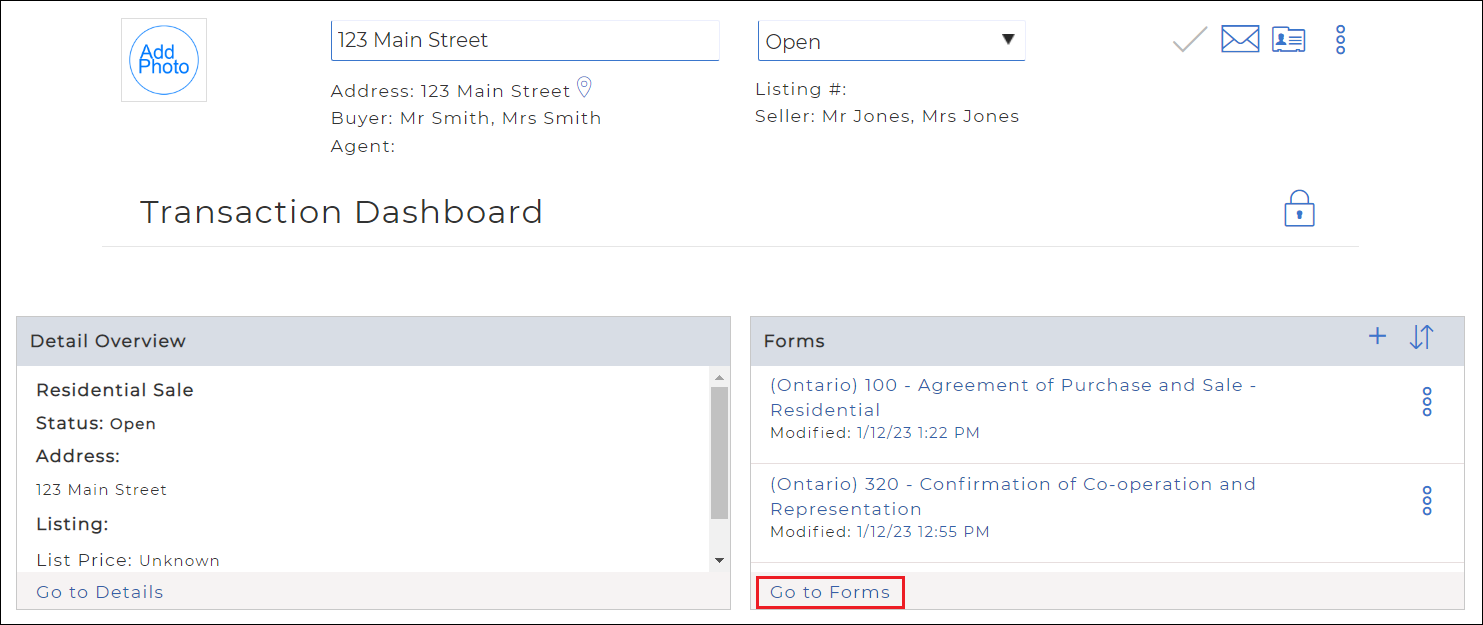The width and height of the screenshot is (1483, 625).
Task: Click the Forms sort arrows icon
Action: click(x=1421, y=338)
